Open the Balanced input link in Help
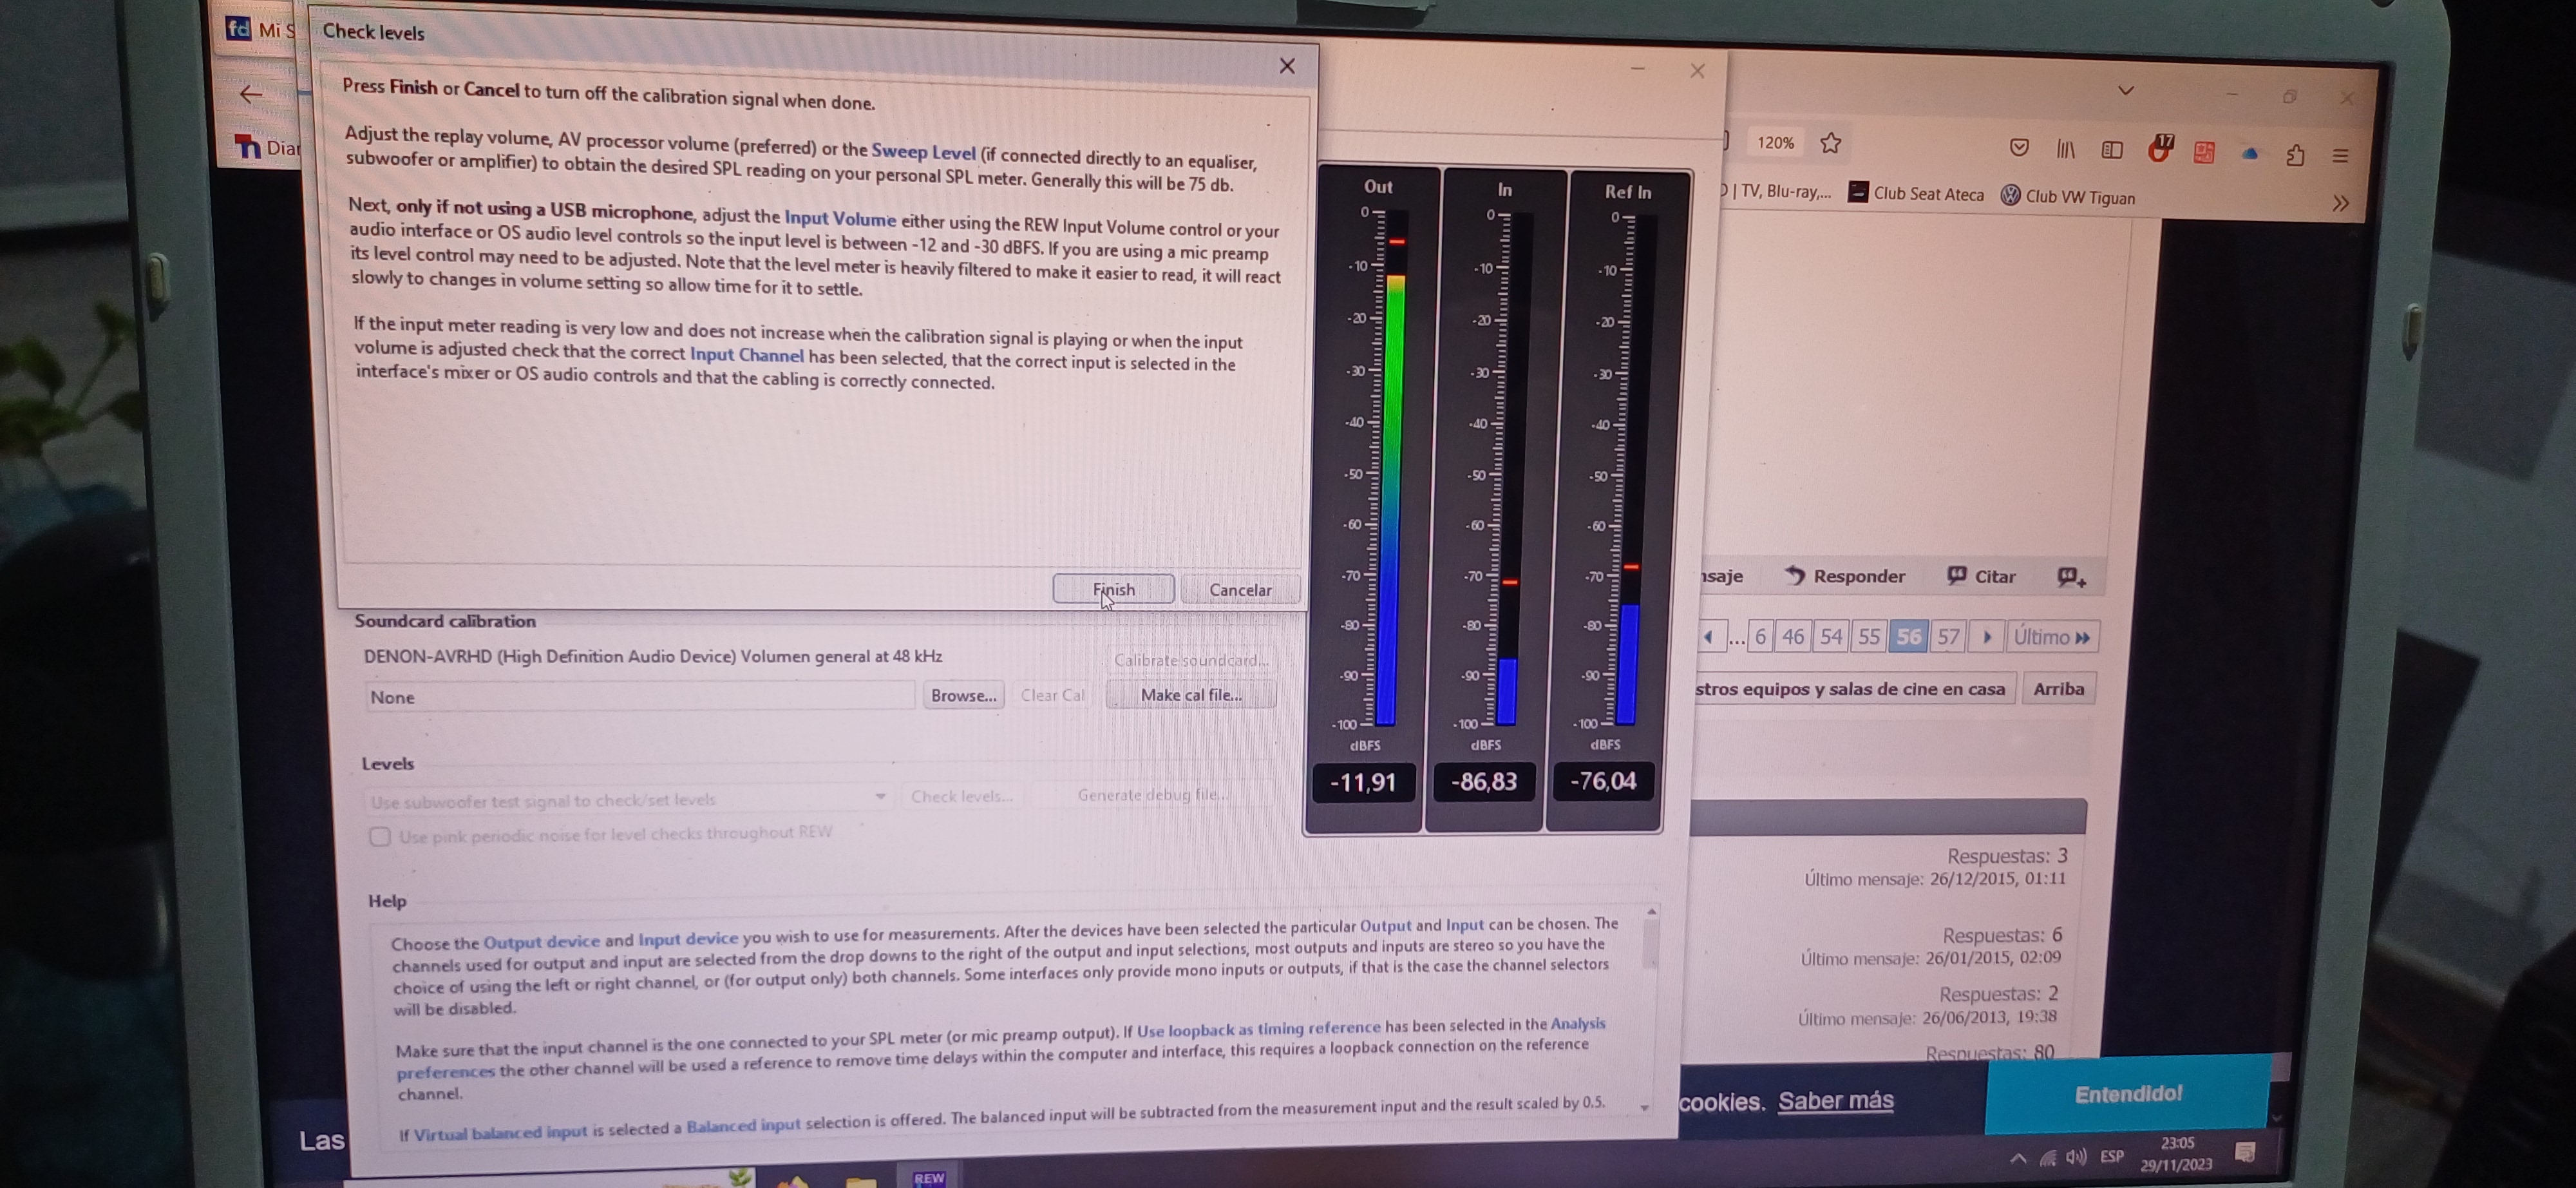The height and width of the screenshot is (1188, 2576). click(743, 1125)
